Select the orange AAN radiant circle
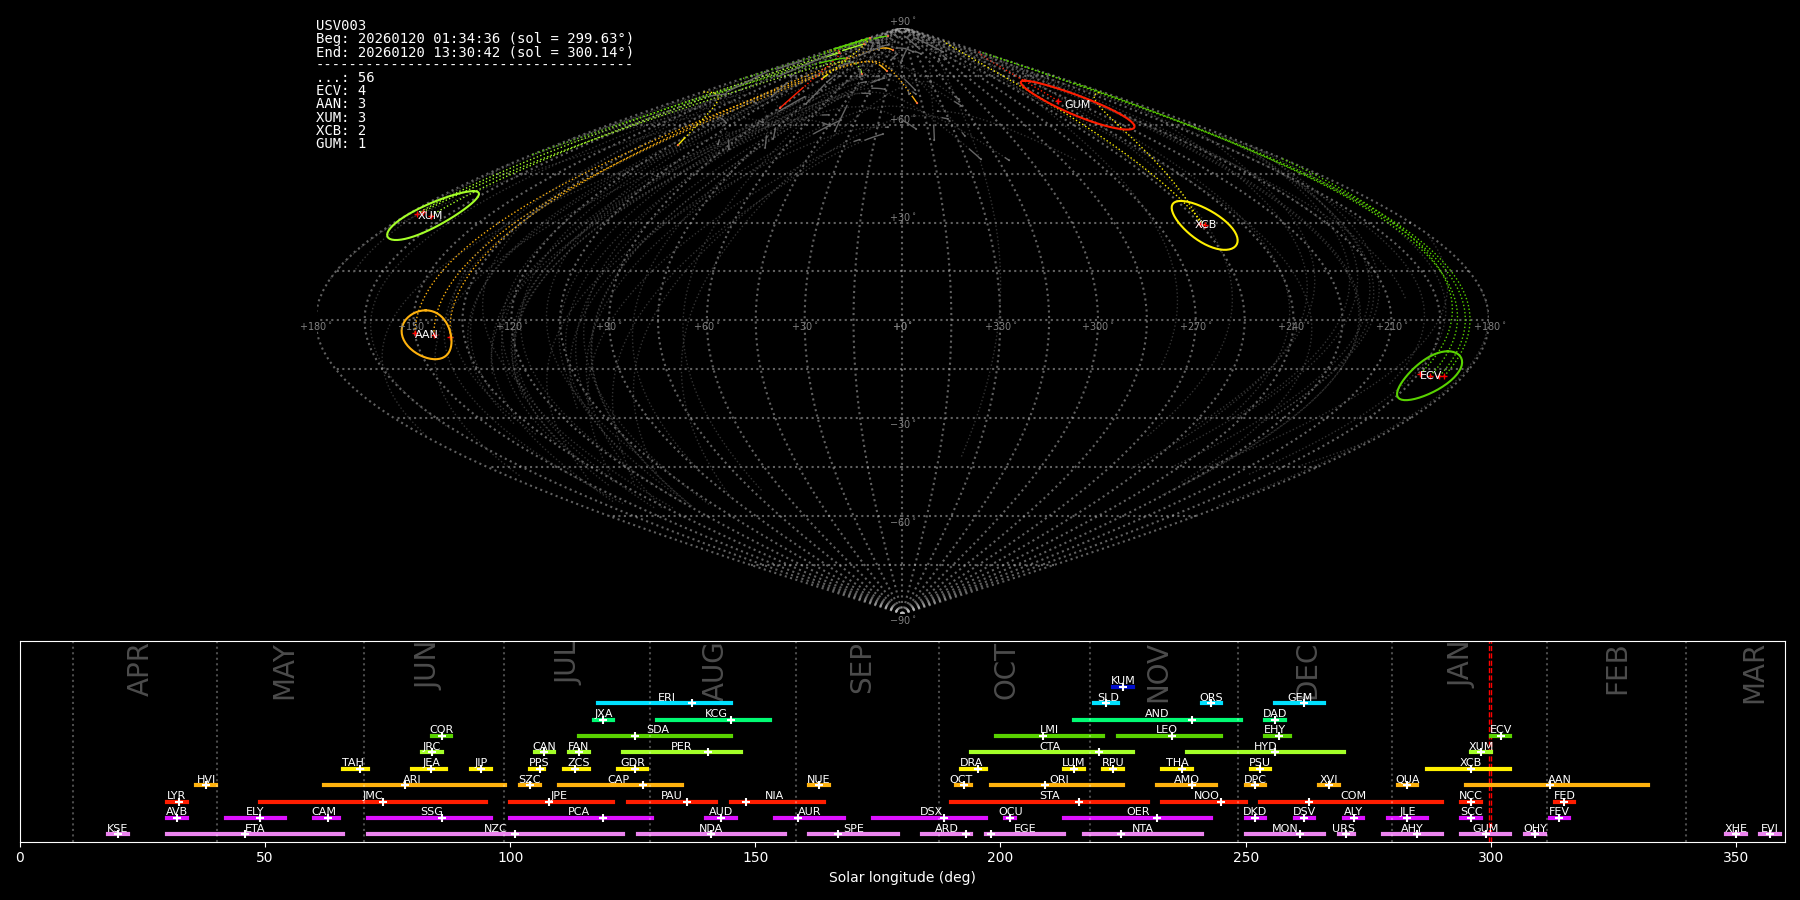1800x900 pixels. click(426, 334)
